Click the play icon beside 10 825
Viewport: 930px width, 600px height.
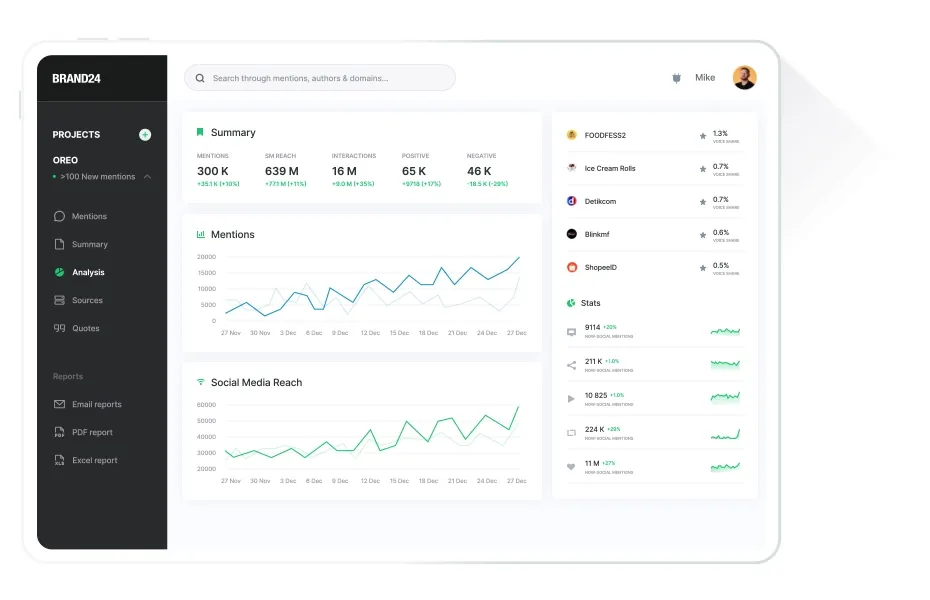click(571, 399)
